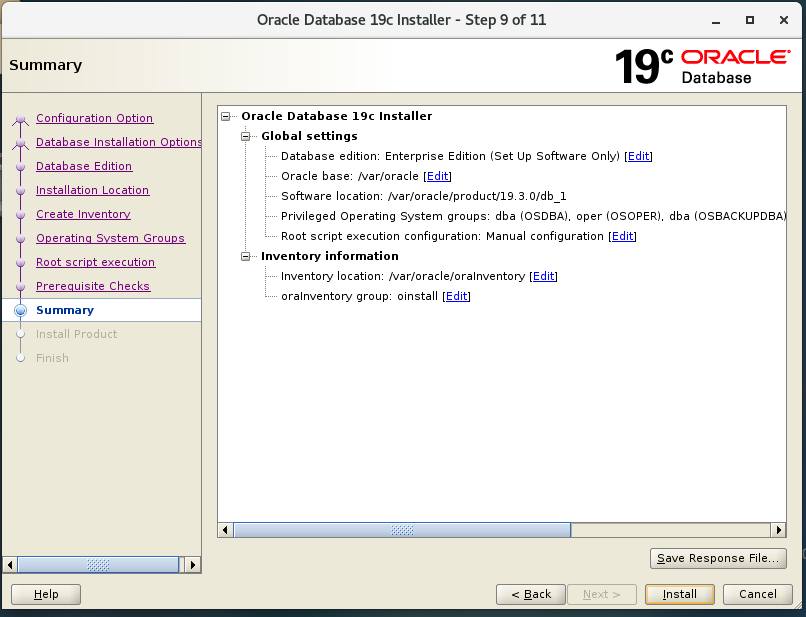Edit the Oracle base location
Screen dimensions: 806x617
[437, 176]
